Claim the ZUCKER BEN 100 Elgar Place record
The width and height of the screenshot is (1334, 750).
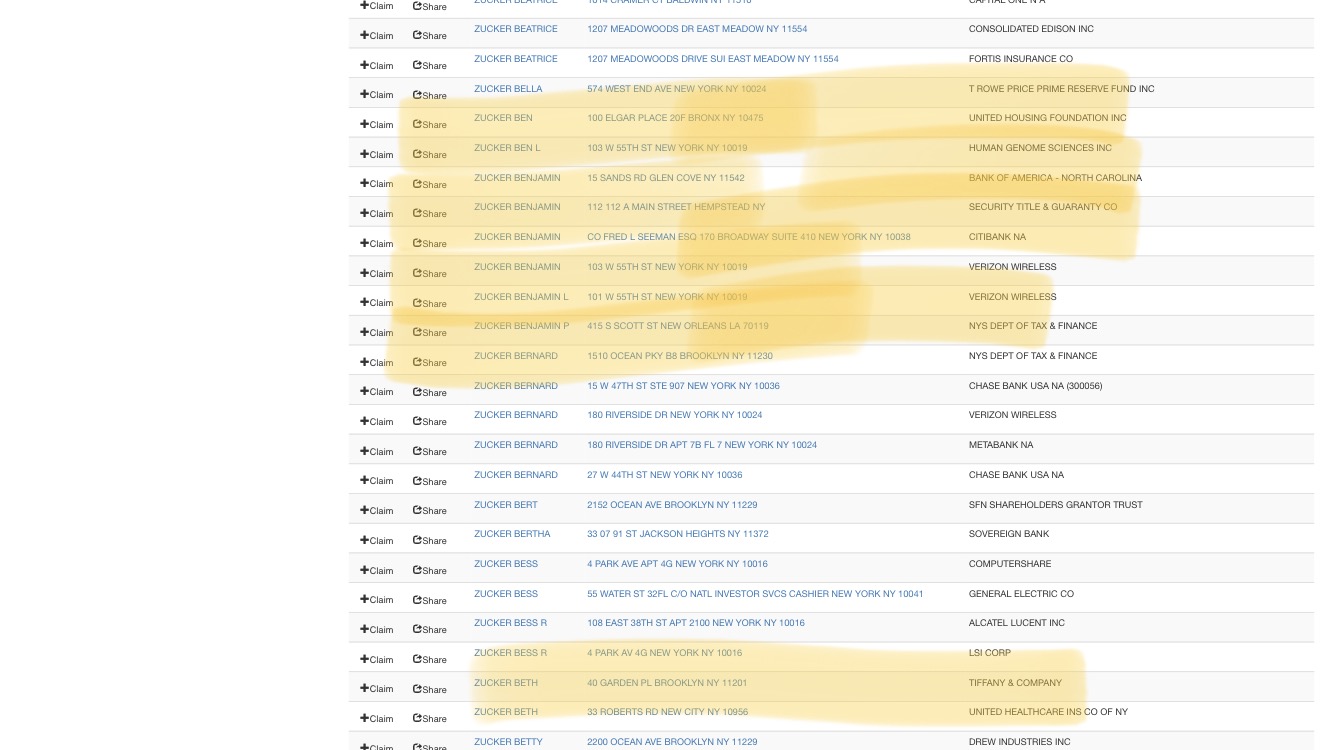coord(377,124)
